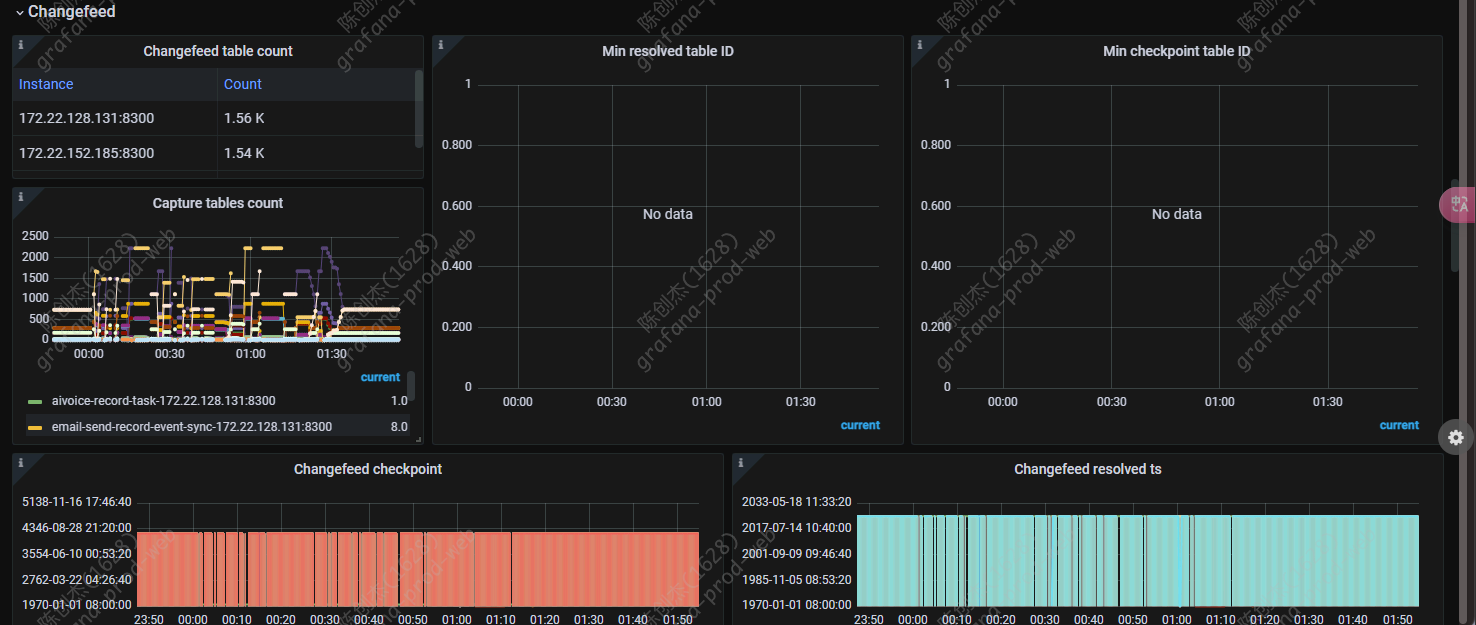Open the gear settings icon at right edge
This screenshot has height=625, width=1476.
coord(1455,437)
